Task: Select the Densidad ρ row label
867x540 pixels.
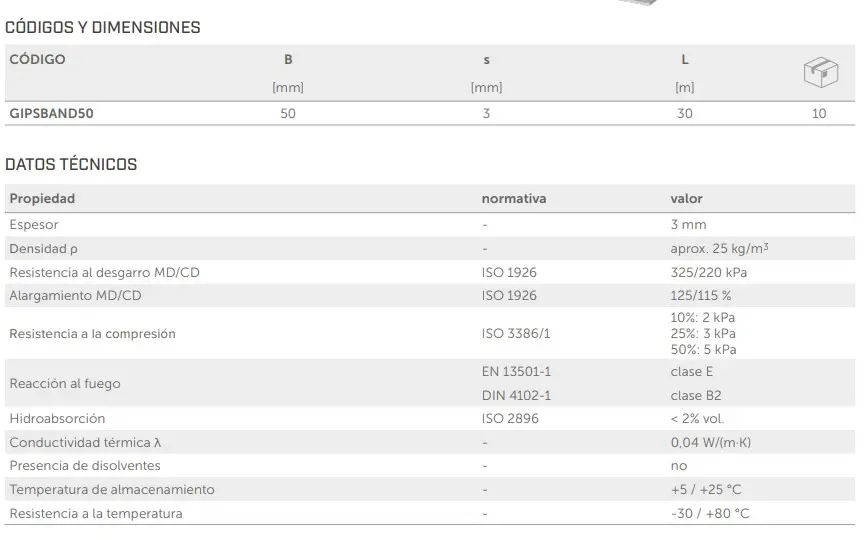Action: pyautogui.click(x=43, y=248)
